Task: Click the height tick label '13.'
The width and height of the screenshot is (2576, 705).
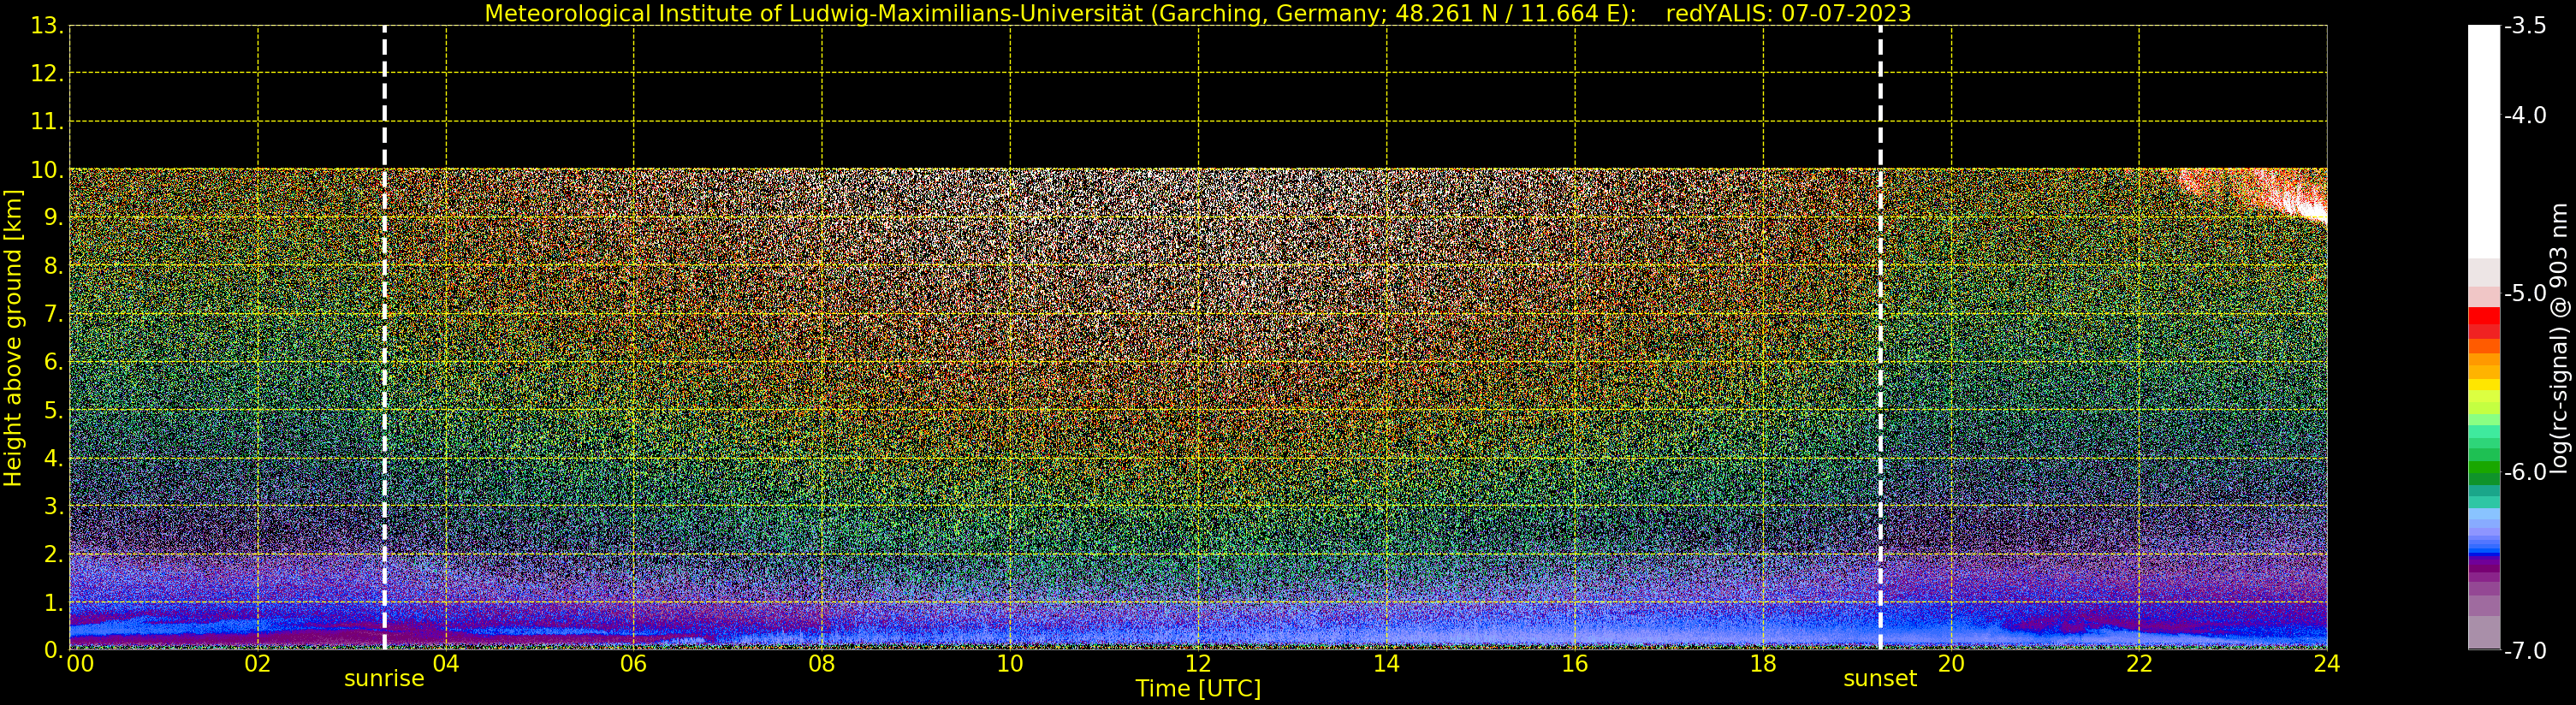Action: coord(47,26)
